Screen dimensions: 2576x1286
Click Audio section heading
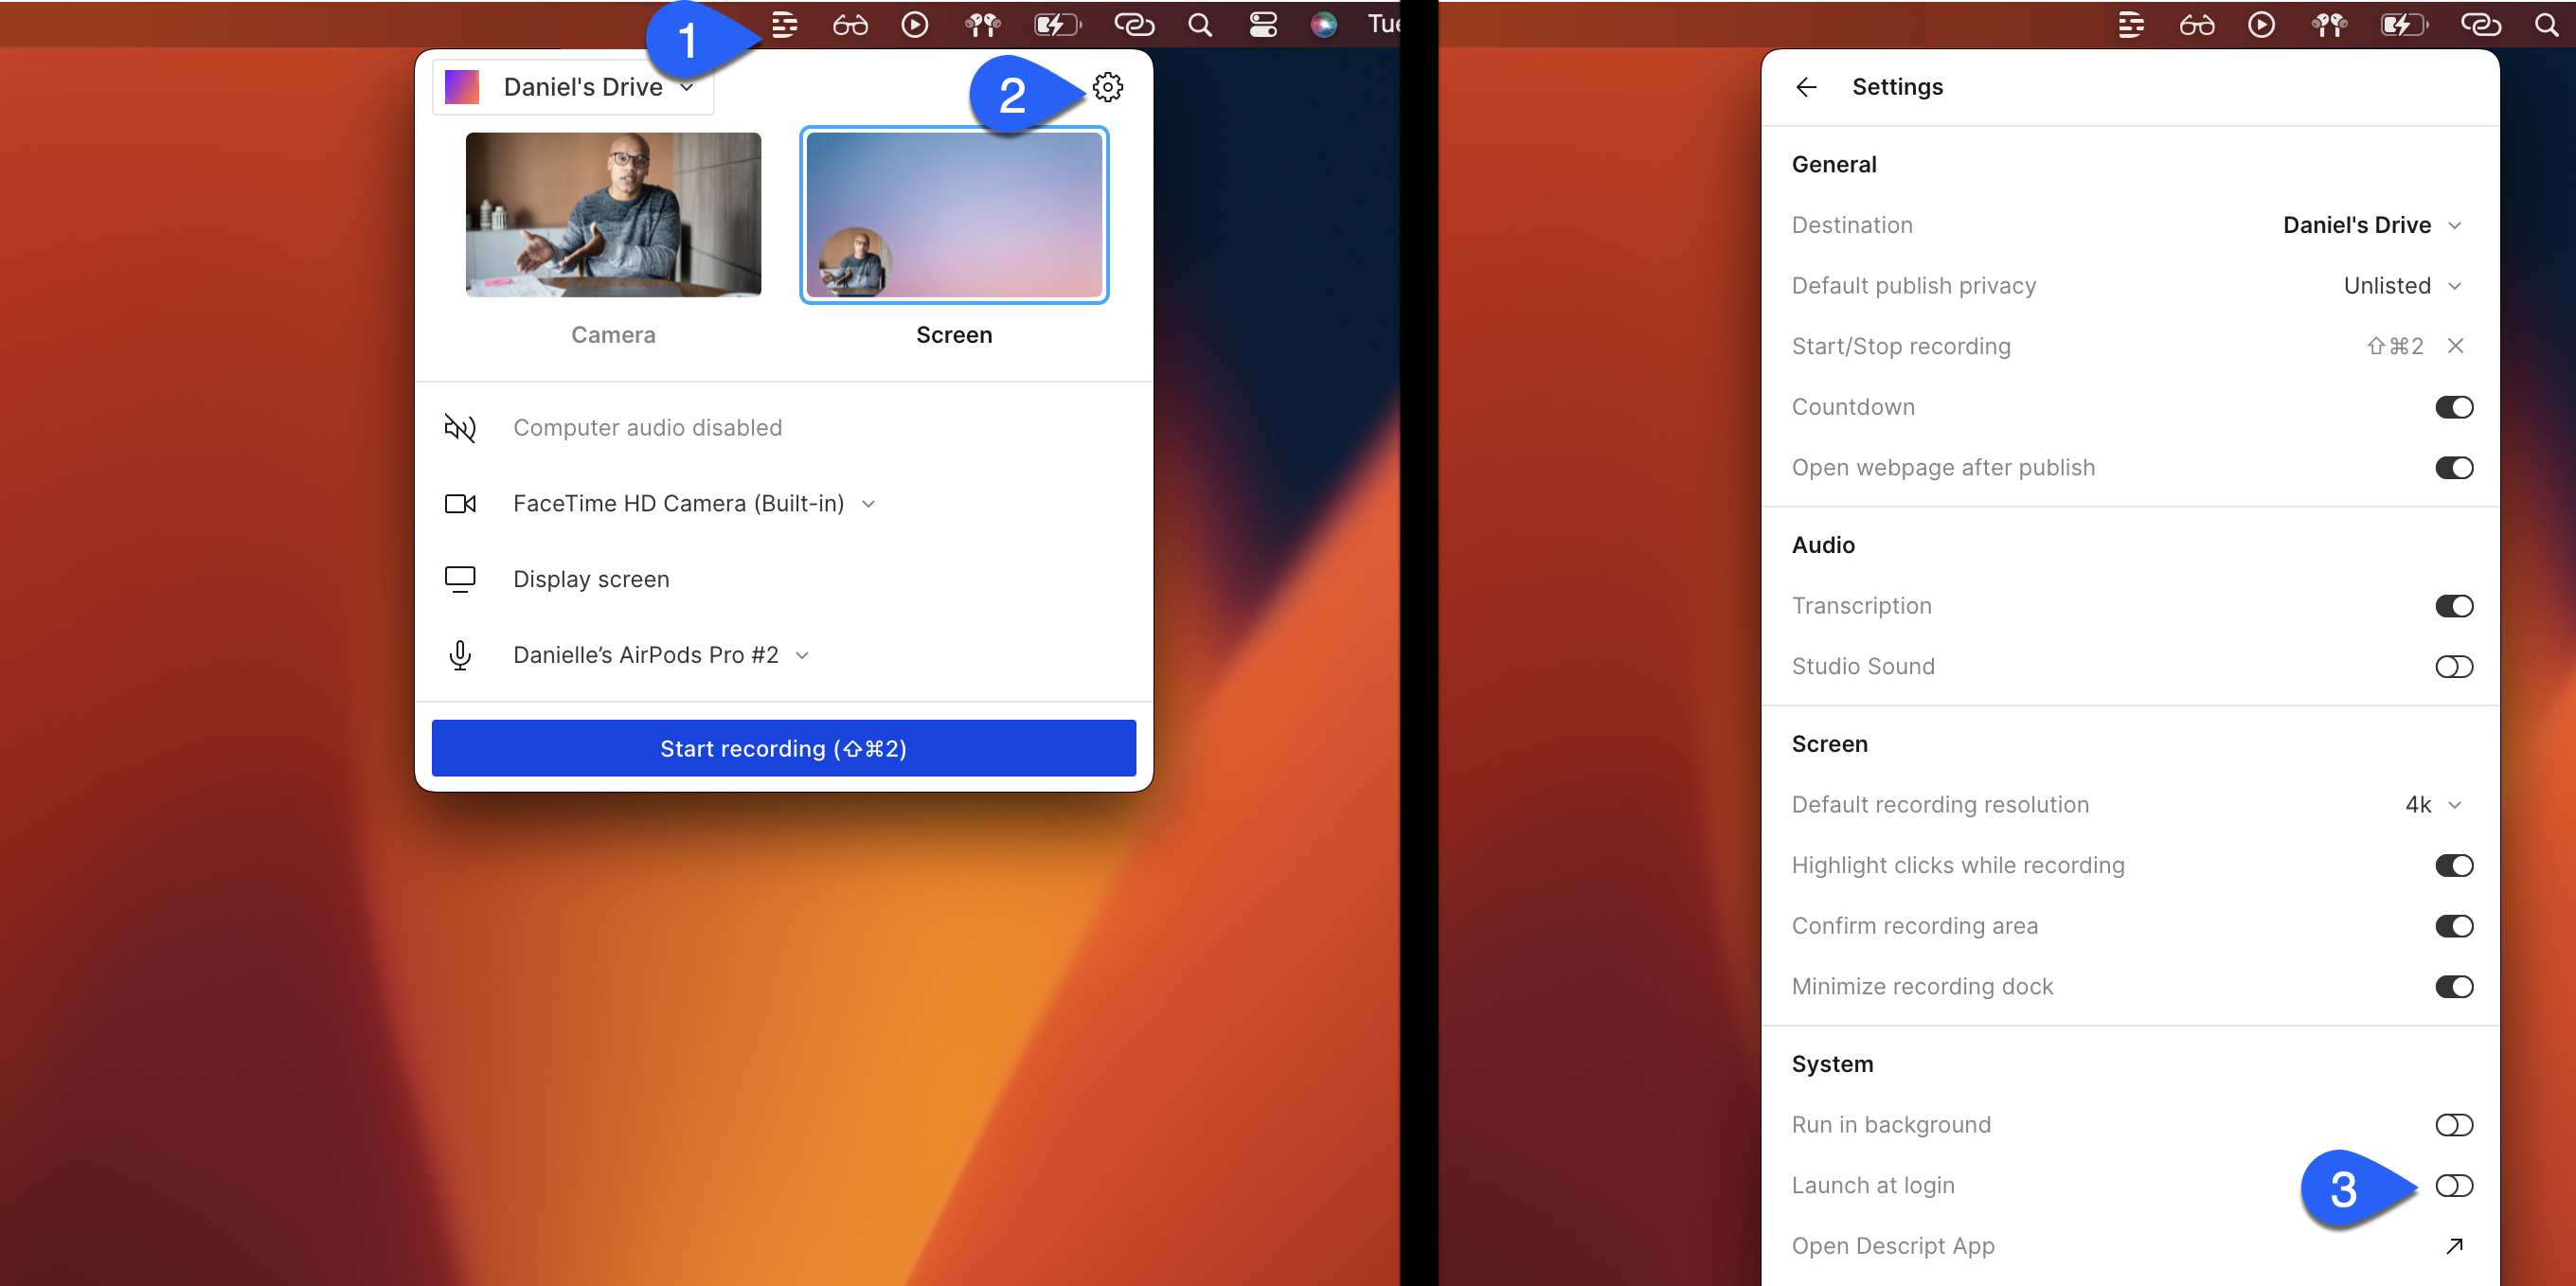(x=1823, y=545)
